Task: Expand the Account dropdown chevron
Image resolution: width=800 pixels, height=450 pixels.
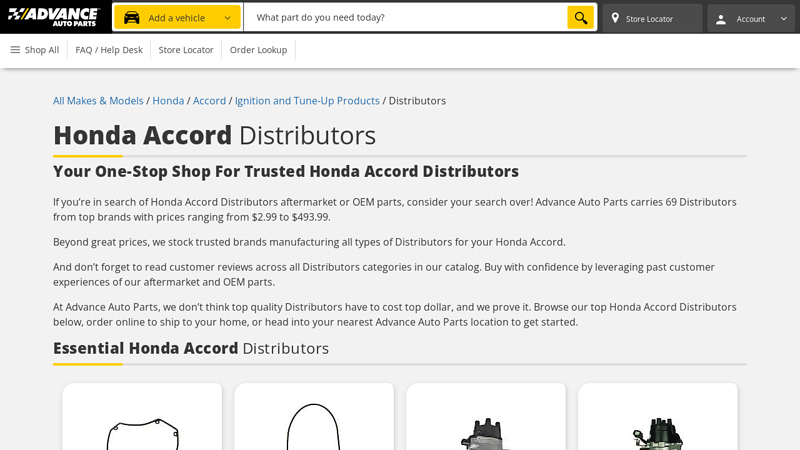Action: tap(784, 19)
